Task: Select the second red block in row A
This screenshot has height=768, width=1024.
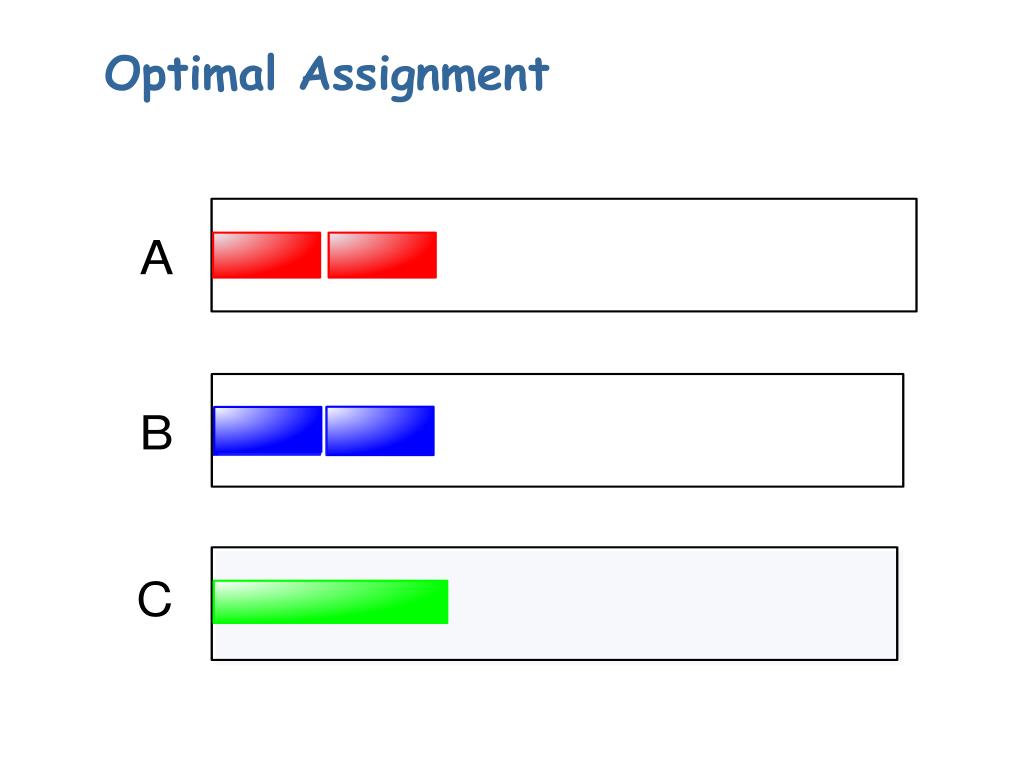Action: coord(382,255)
